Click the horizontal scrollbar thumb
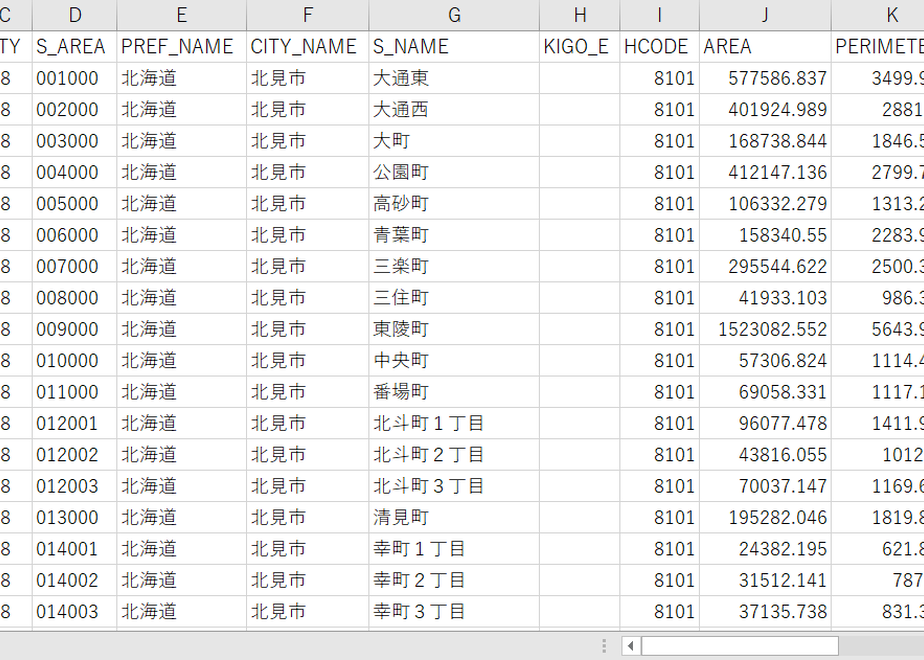This screenshot has height=660, width=924. 740,646
